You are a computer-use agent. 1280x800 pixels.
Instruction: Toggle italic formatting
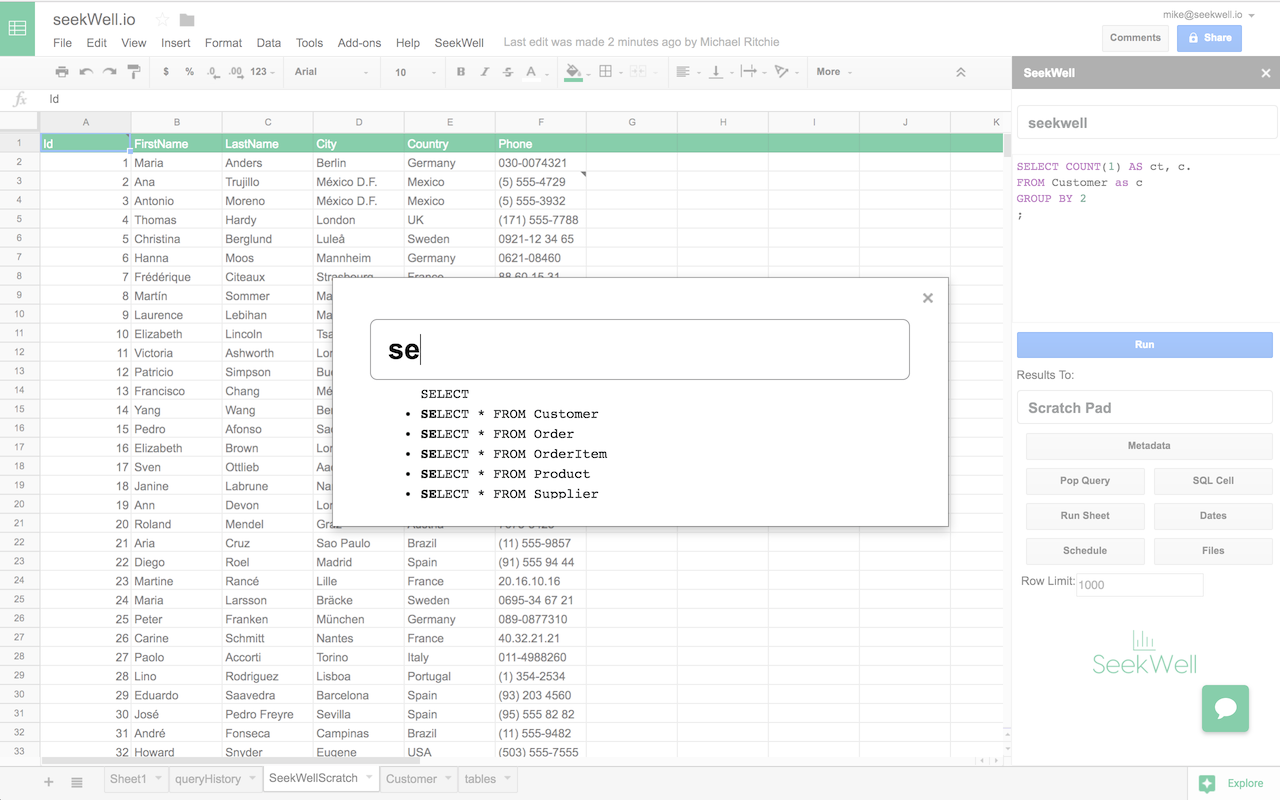coord(483,72)
